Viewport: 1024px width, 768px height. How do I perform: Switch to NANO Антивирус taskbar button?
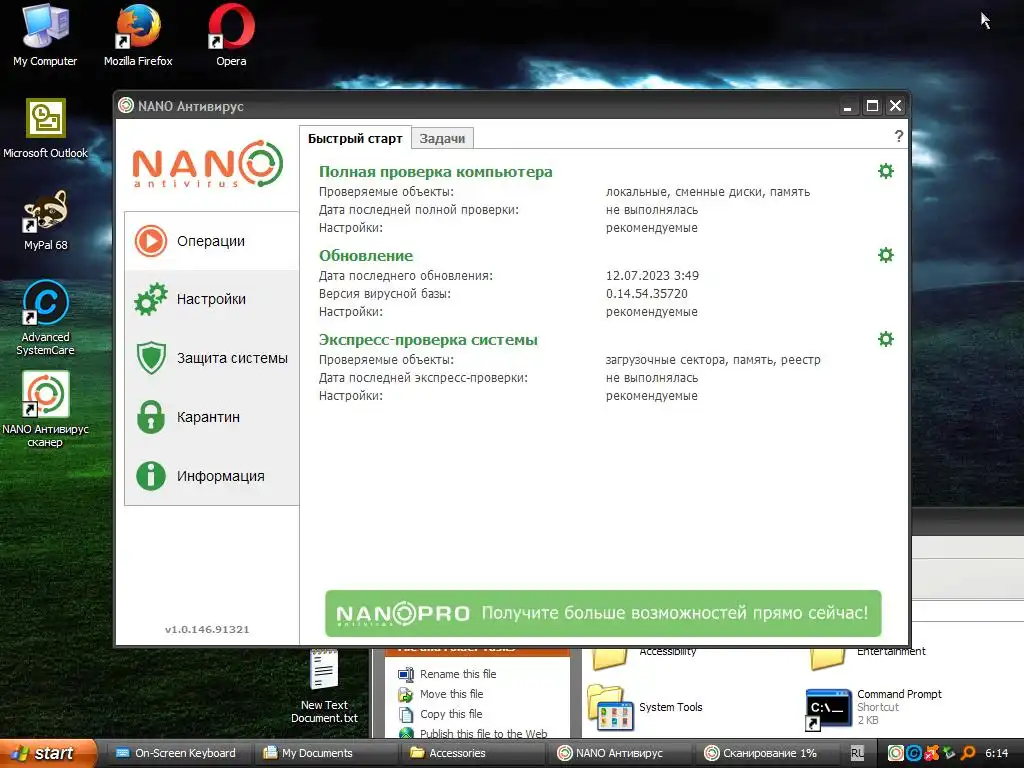[618, 753]
